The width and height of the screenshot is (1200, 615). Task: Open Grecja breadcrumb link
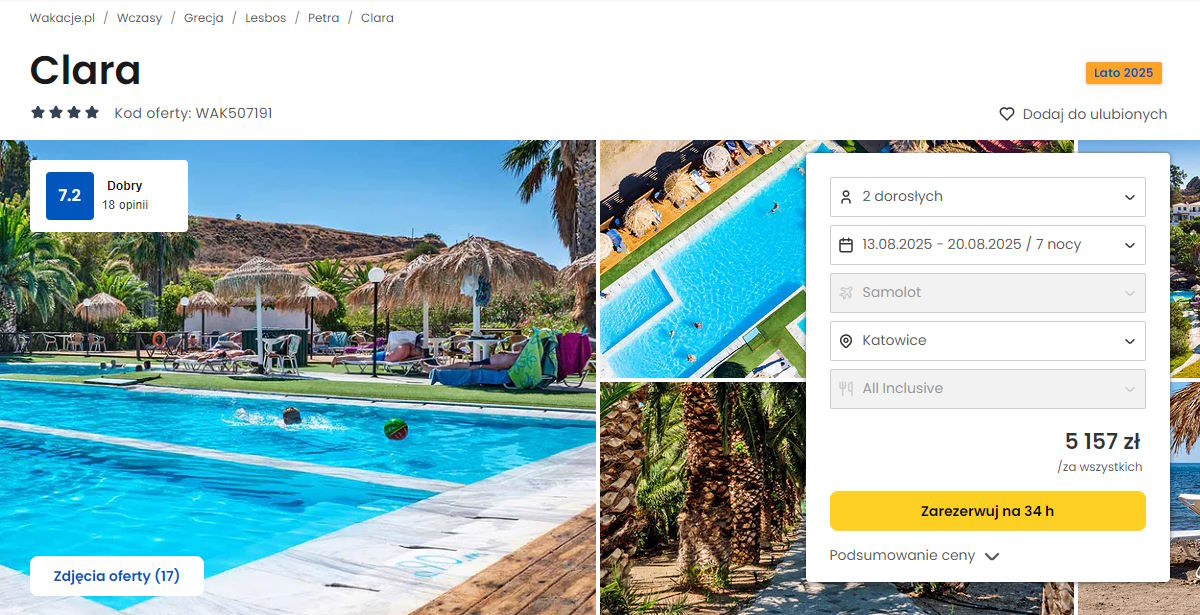coord(204,18)
